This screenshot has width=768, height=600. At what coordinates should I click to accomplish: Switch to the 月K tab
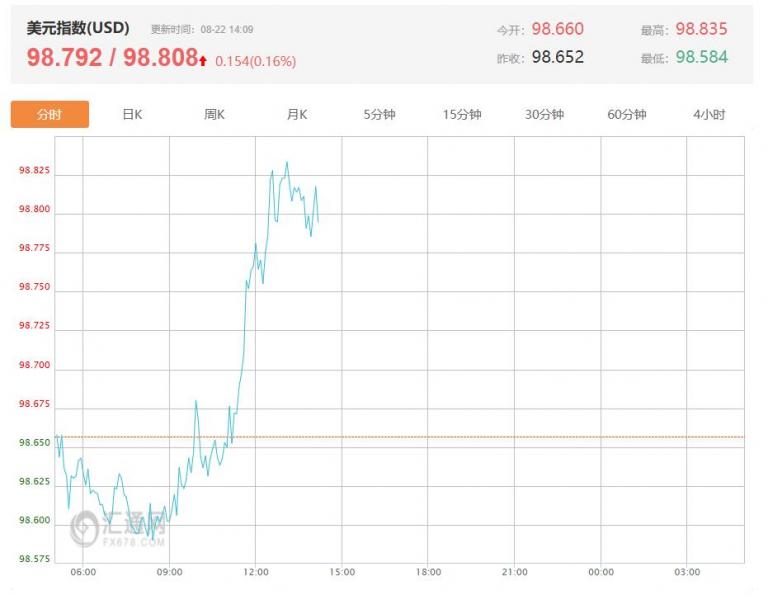pyautogui.click(x=297, y=114)
